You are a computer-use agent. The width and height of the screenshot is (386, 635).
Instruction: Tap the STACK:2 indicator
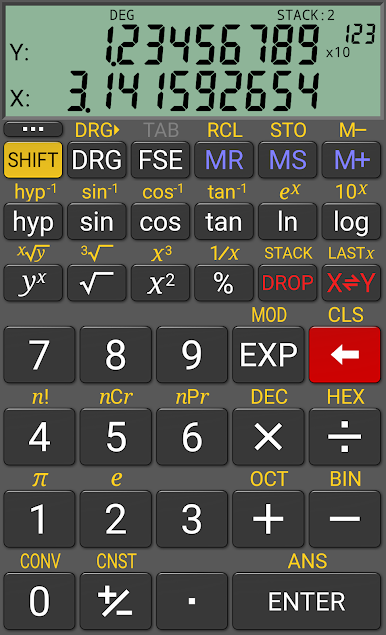tap(306, 15)
